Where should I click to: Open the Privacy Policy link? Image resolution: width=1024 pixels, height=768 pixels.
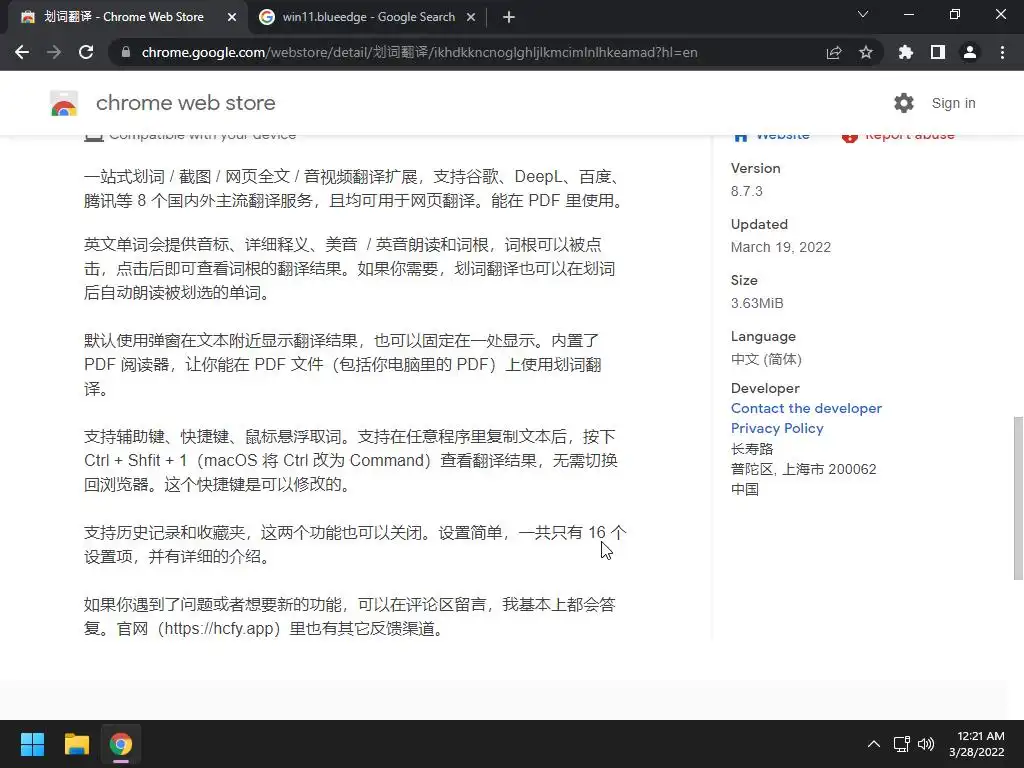(777, 428)
